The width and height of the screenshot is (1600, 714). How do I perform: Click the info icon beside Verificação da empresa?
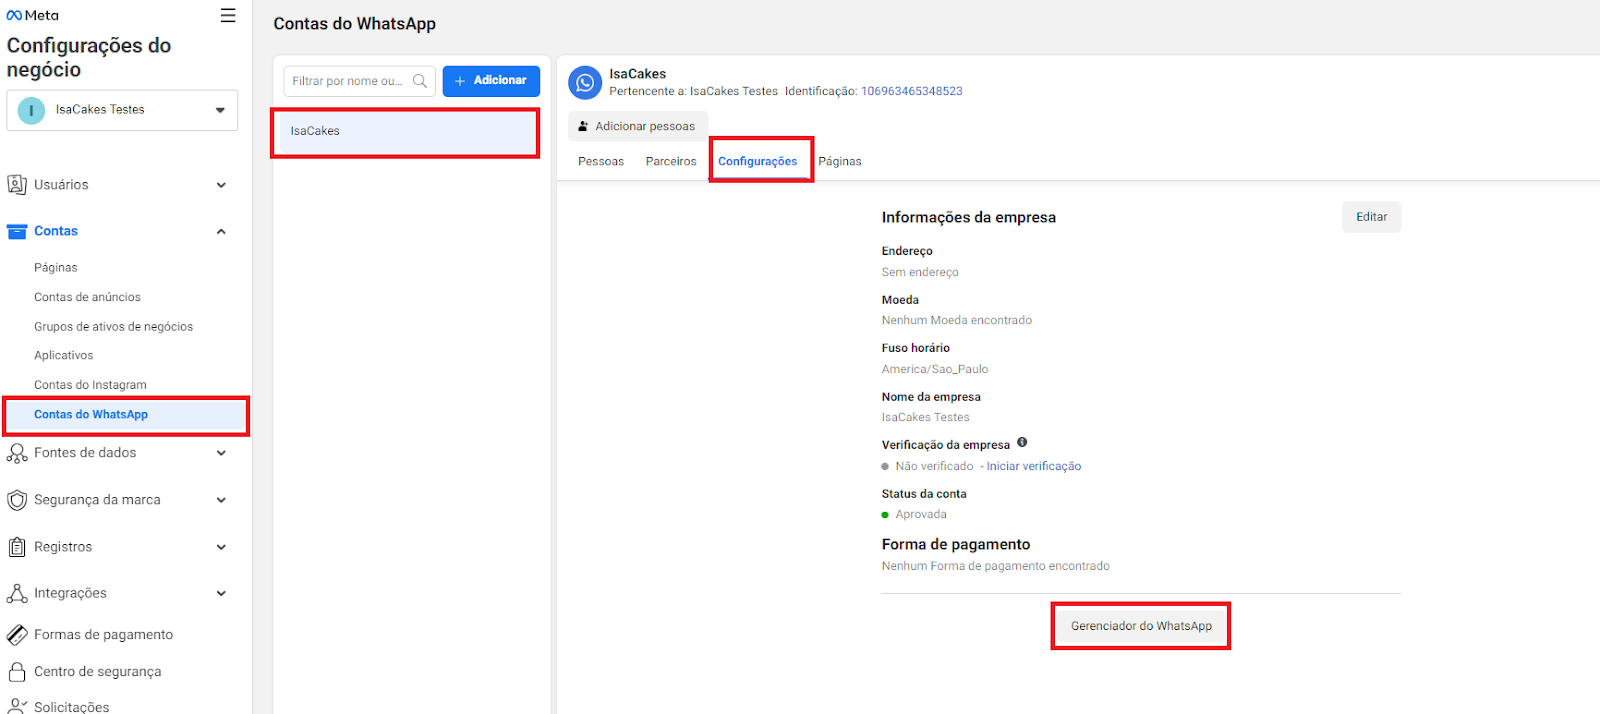pyautogui.click(x=1022, y=442)
